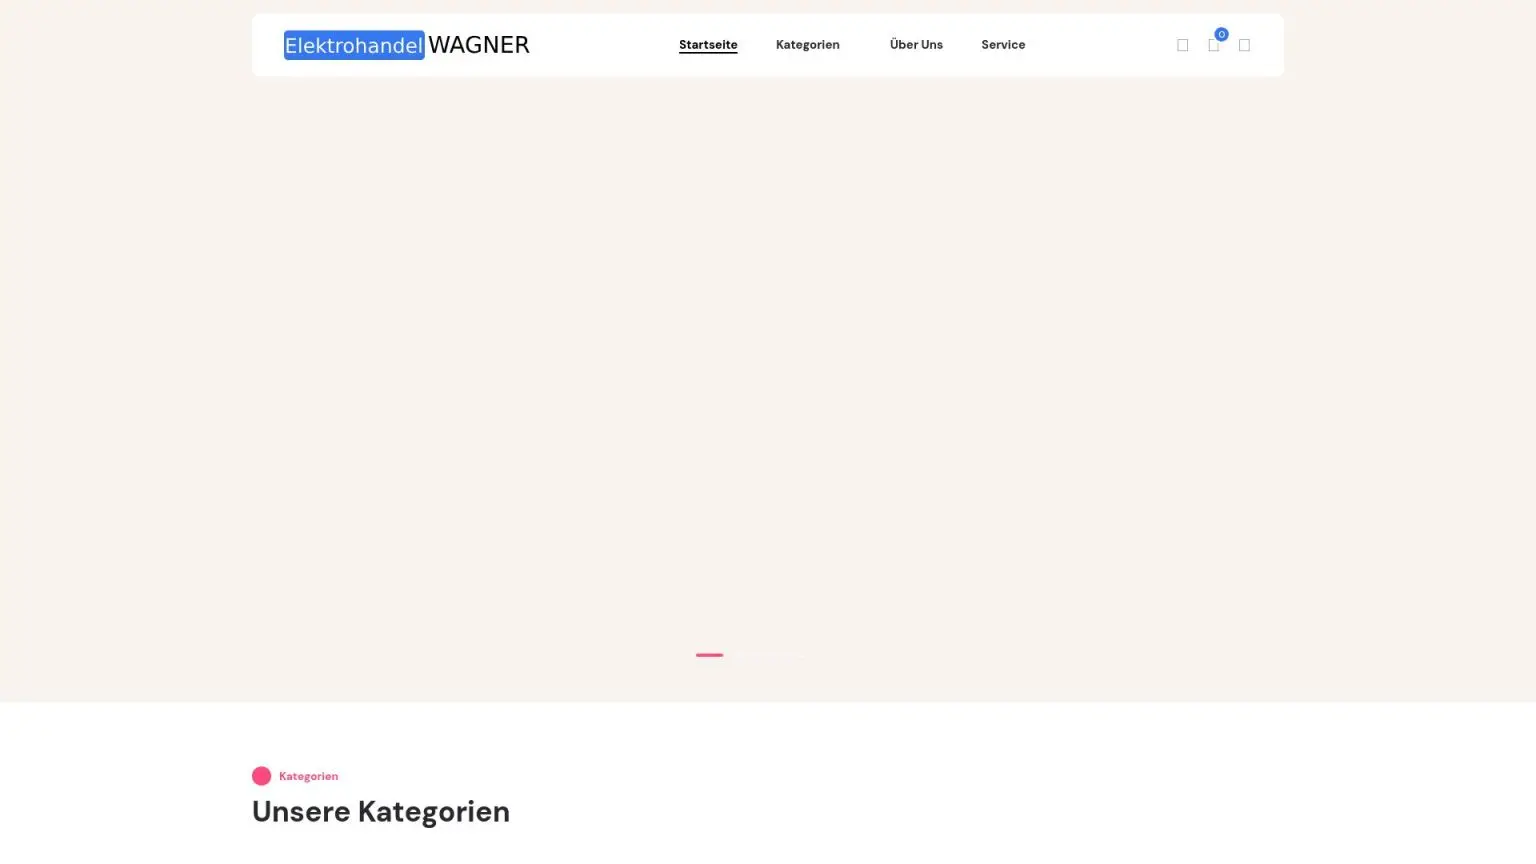This screenshot has height=864, width=1536.
Task: Click blank header space right of Service
Action: click(x=1100, y=45)
